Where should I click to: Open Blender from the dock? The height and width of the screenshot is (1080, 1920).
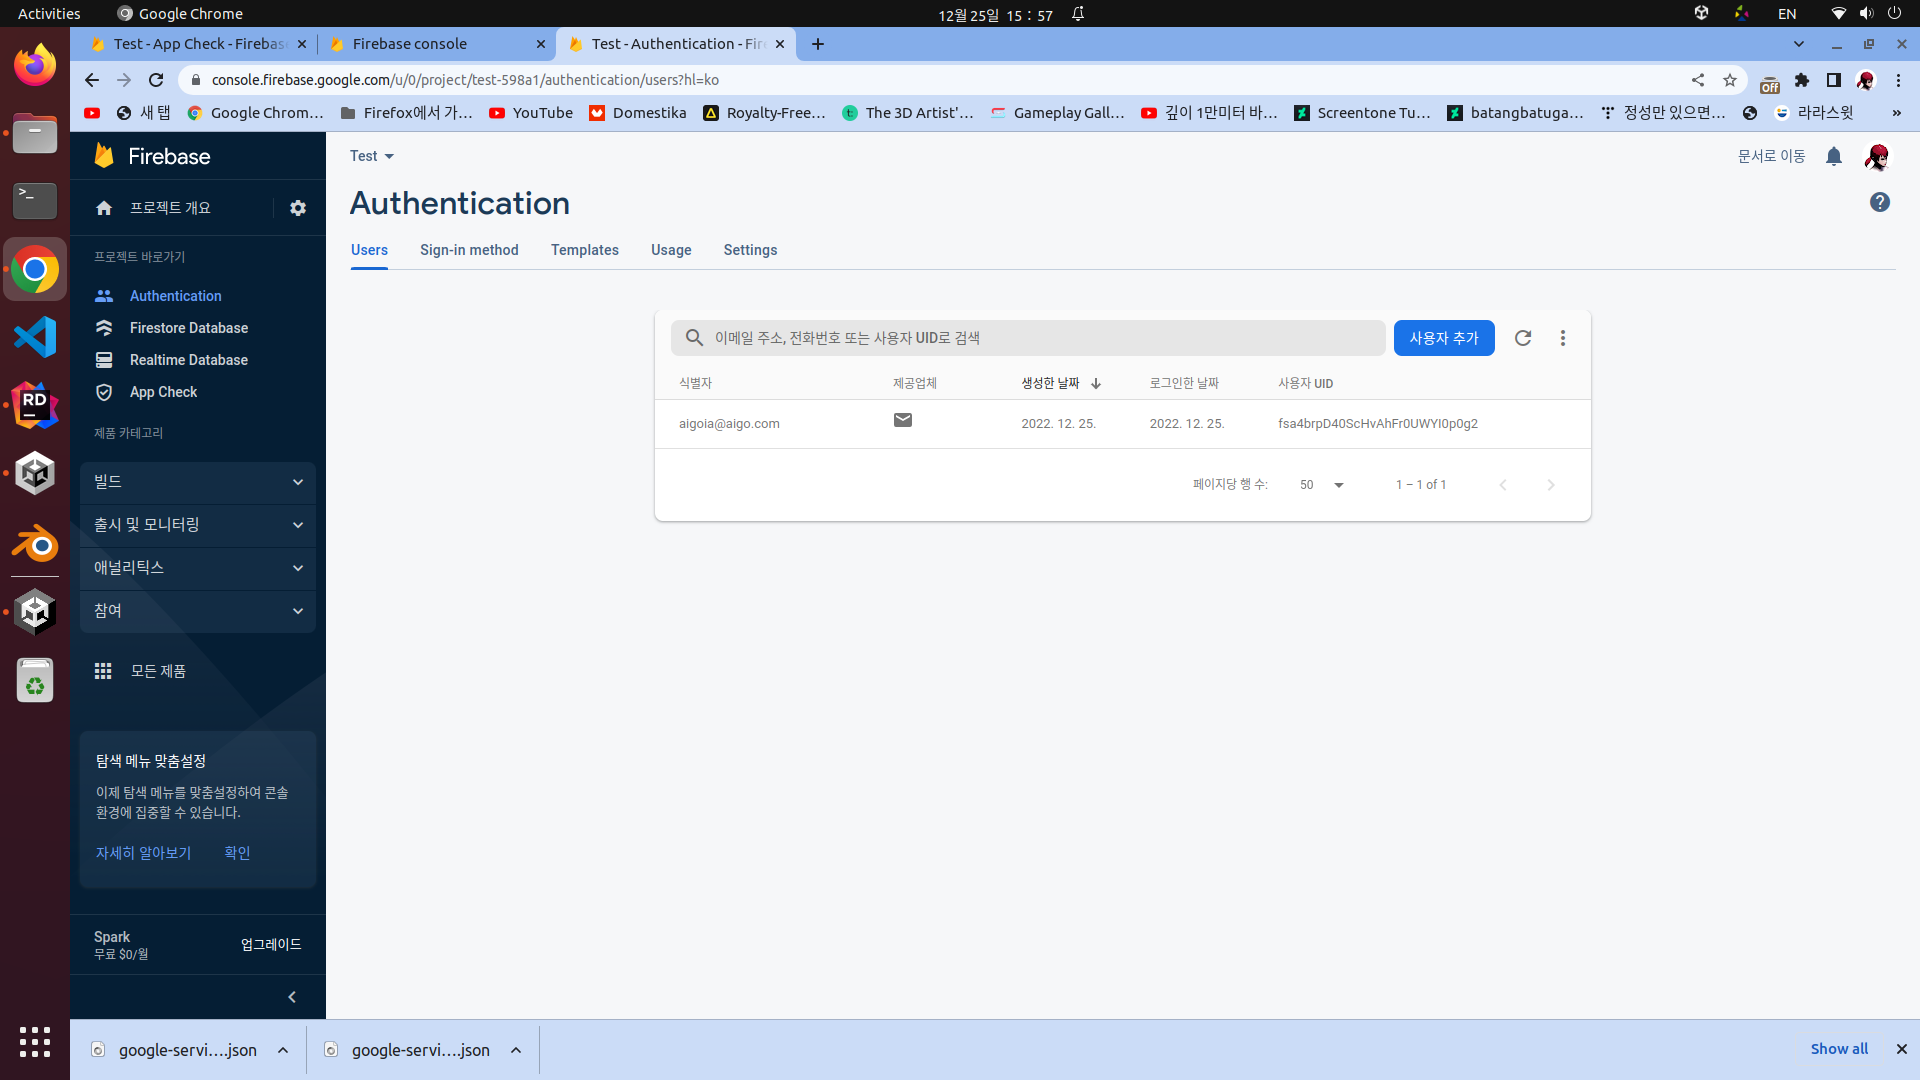click(x=35, y=544)
